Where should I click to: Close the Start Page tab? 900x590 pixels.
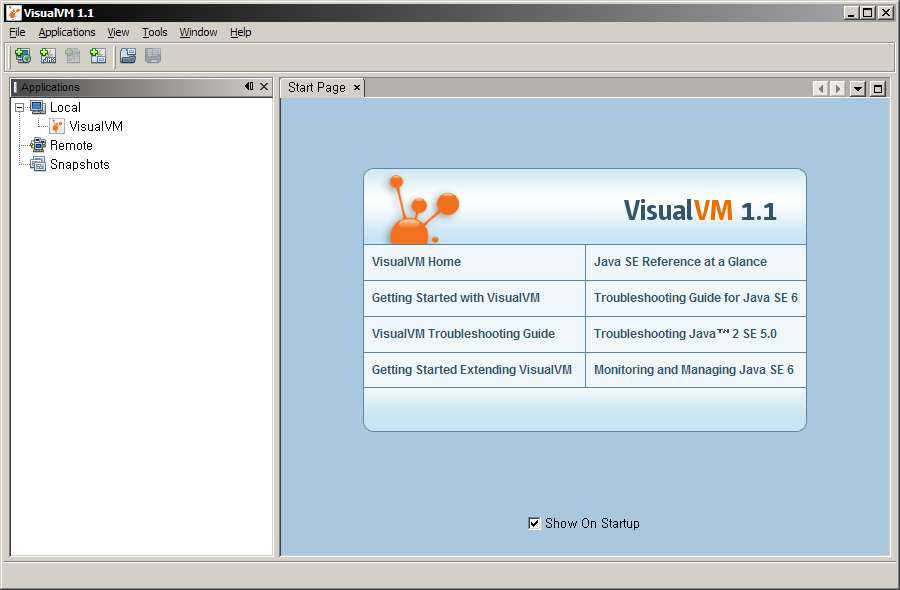(x=356, y=87)
